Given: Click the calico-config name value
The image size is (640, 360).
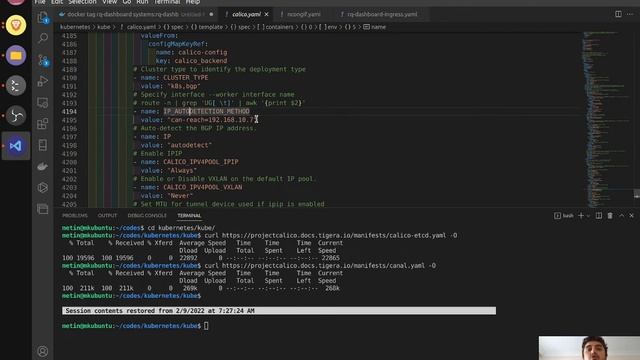Looking at the screenshot, I should click(x=202, y=52).
